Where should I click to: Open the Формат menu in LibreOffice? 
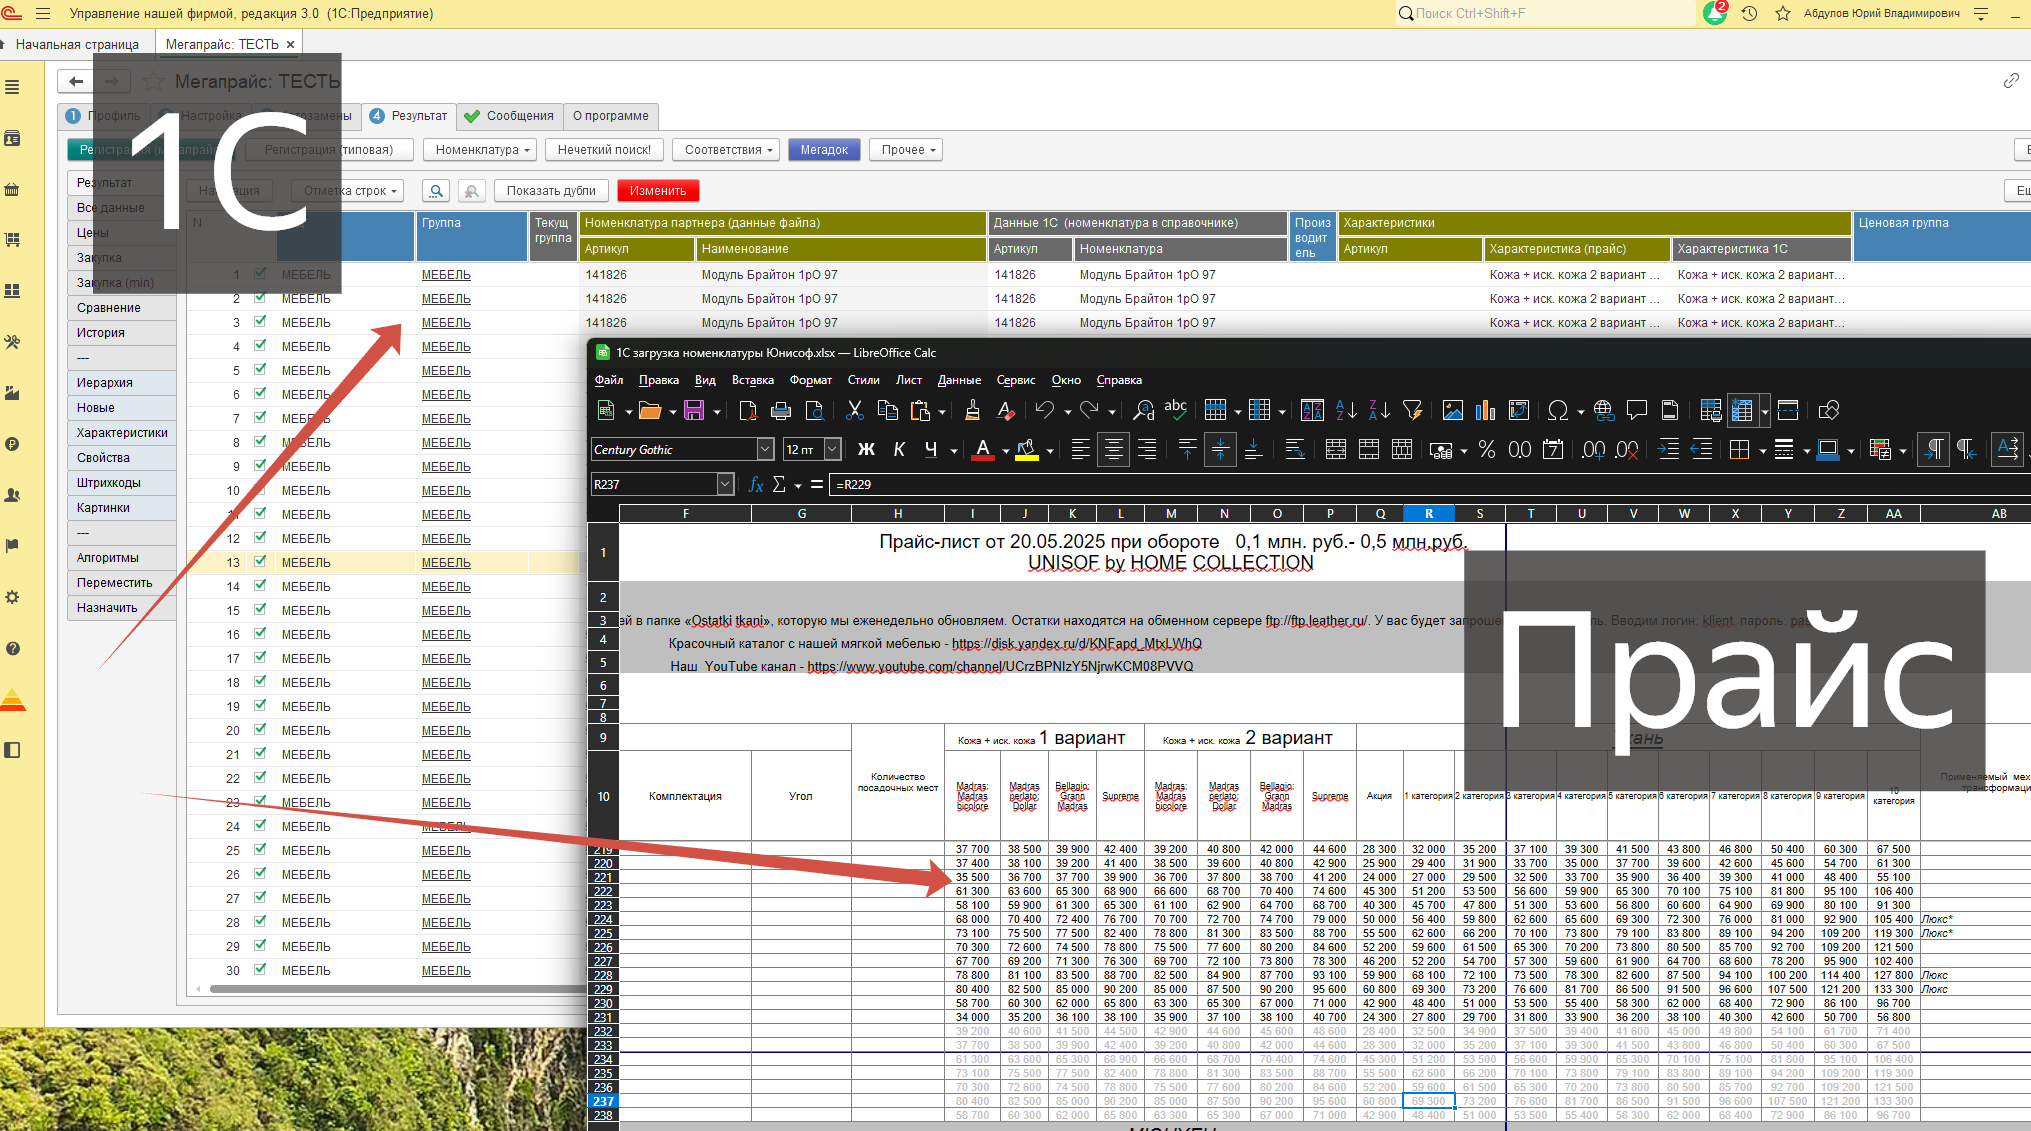click(810, 380)
